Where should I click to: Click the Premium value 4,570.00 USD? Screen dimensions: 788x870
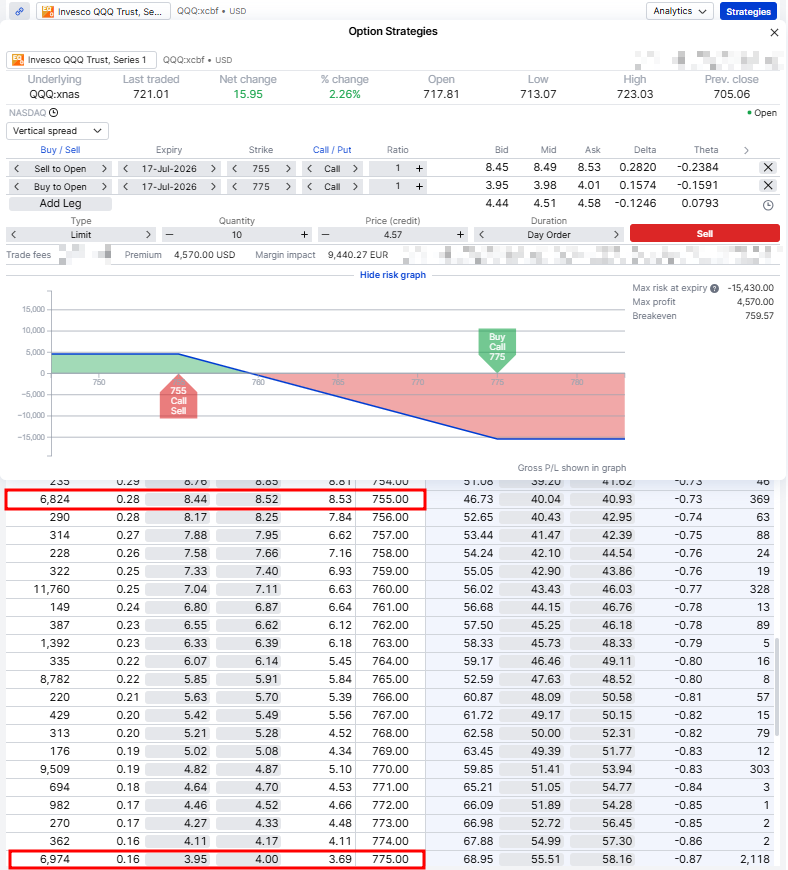pyautogui.click(x=204, y=255)
